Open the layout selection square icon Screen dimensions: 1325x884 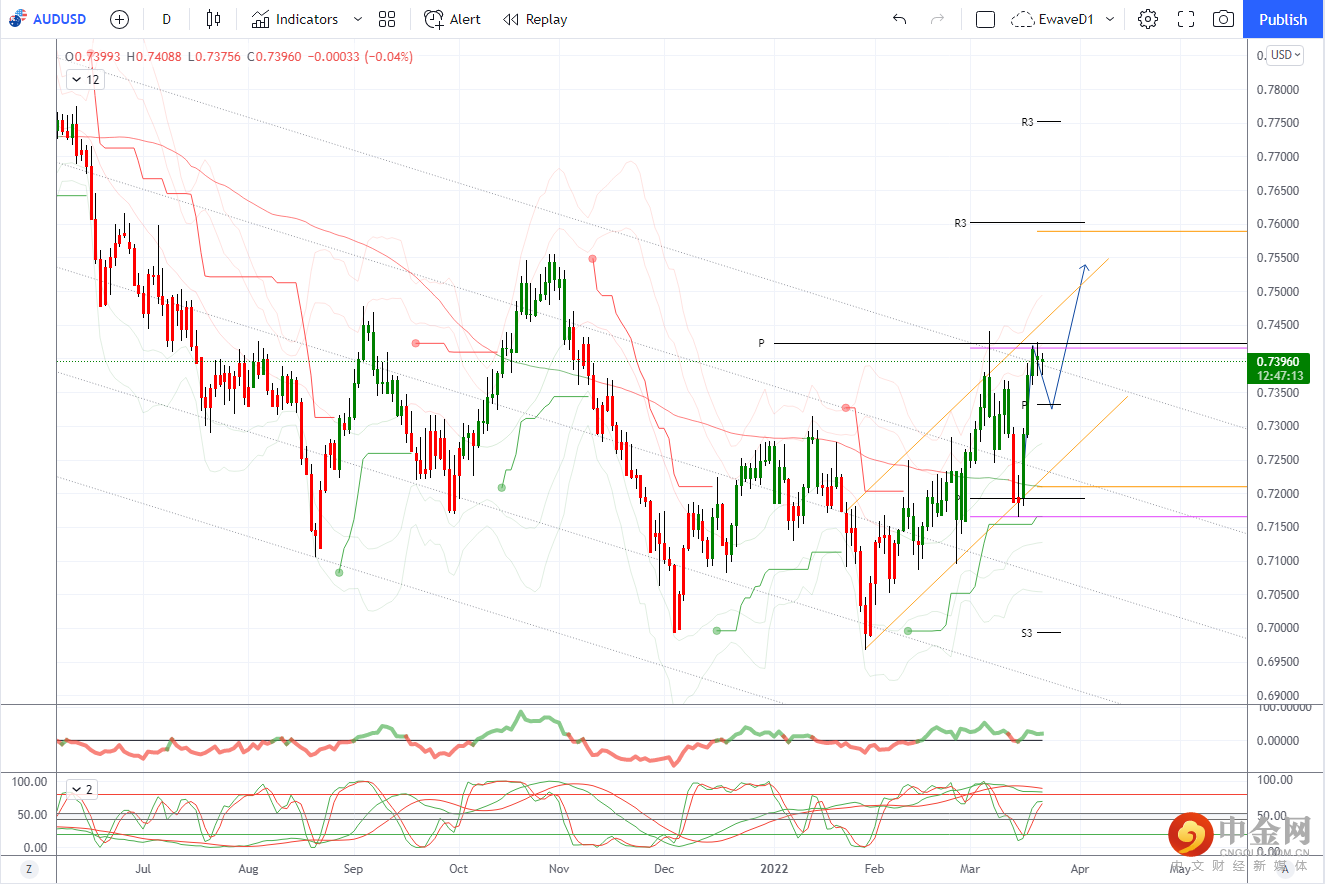(x=985, y=19)
